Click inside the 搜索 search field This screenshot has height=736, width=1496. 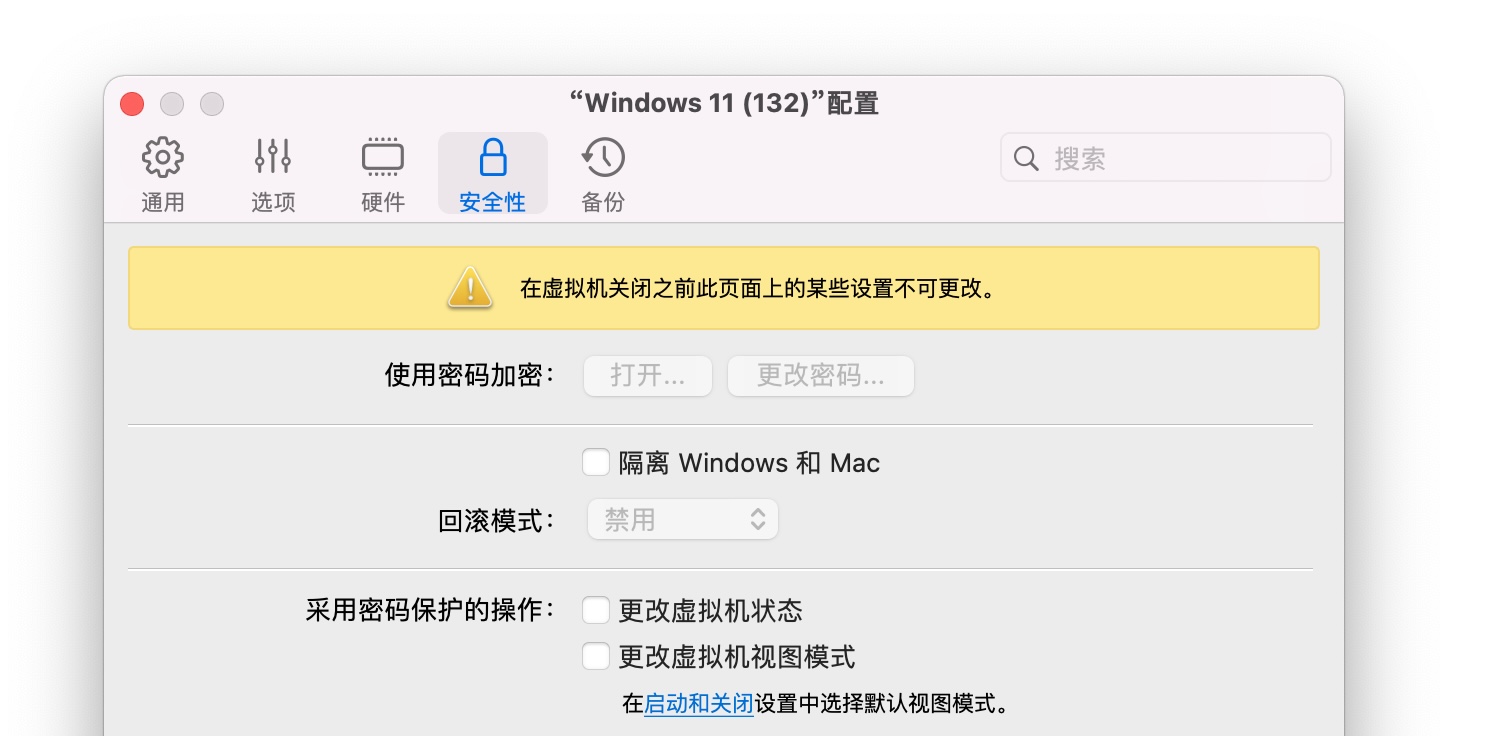[x=1150, y=157]
